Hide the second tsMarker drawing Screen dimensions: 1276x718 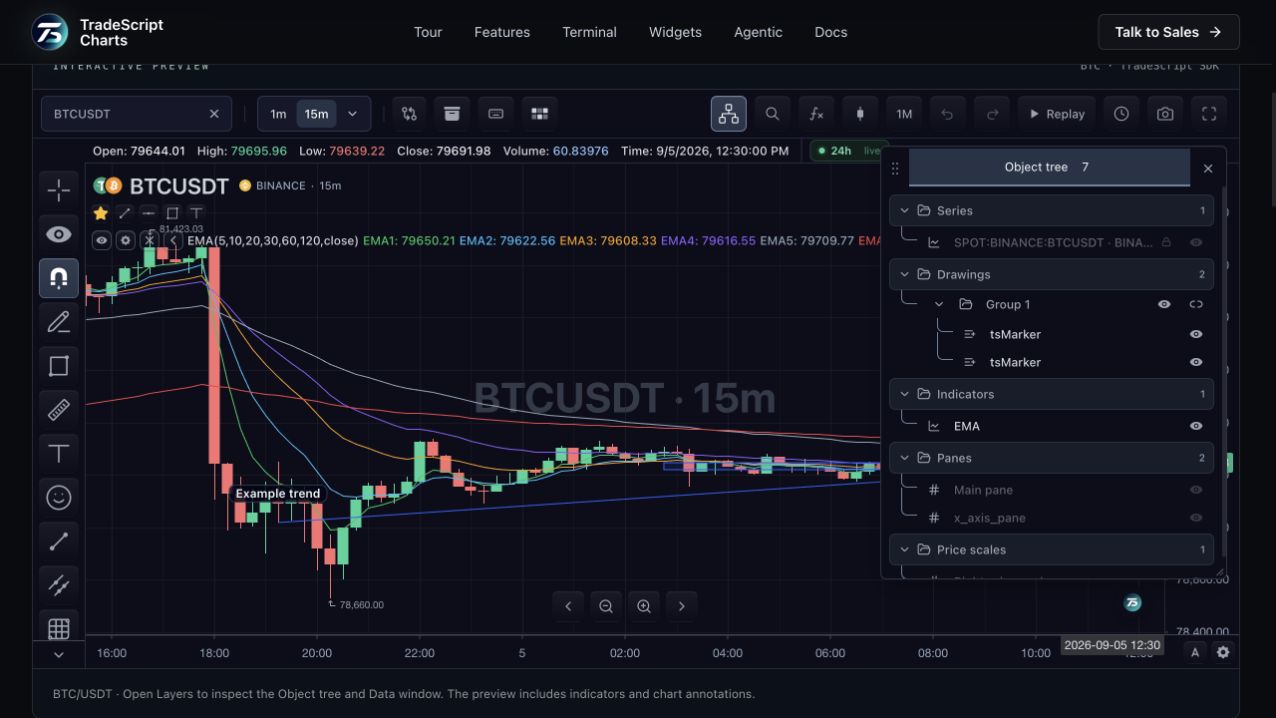[x=1196, y=362]
